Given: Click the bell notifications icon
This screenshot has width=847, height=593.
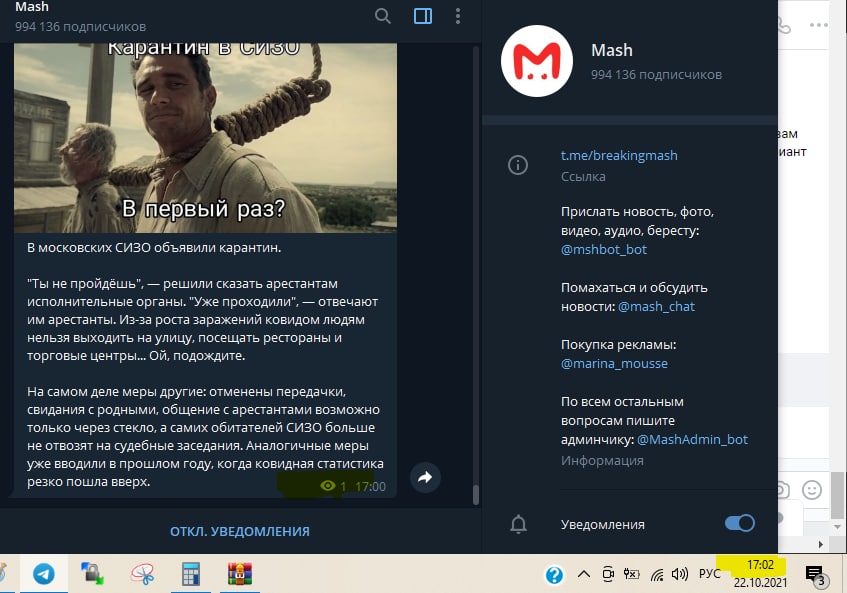Looking at the screenshot, I should tap(518, 524).
